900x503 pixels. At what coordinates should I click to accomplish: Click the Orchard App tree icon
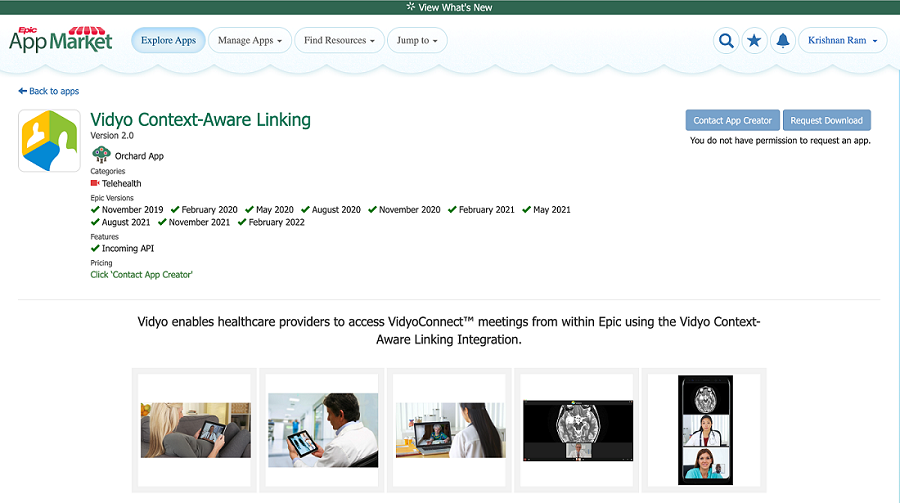coord(101,155)
